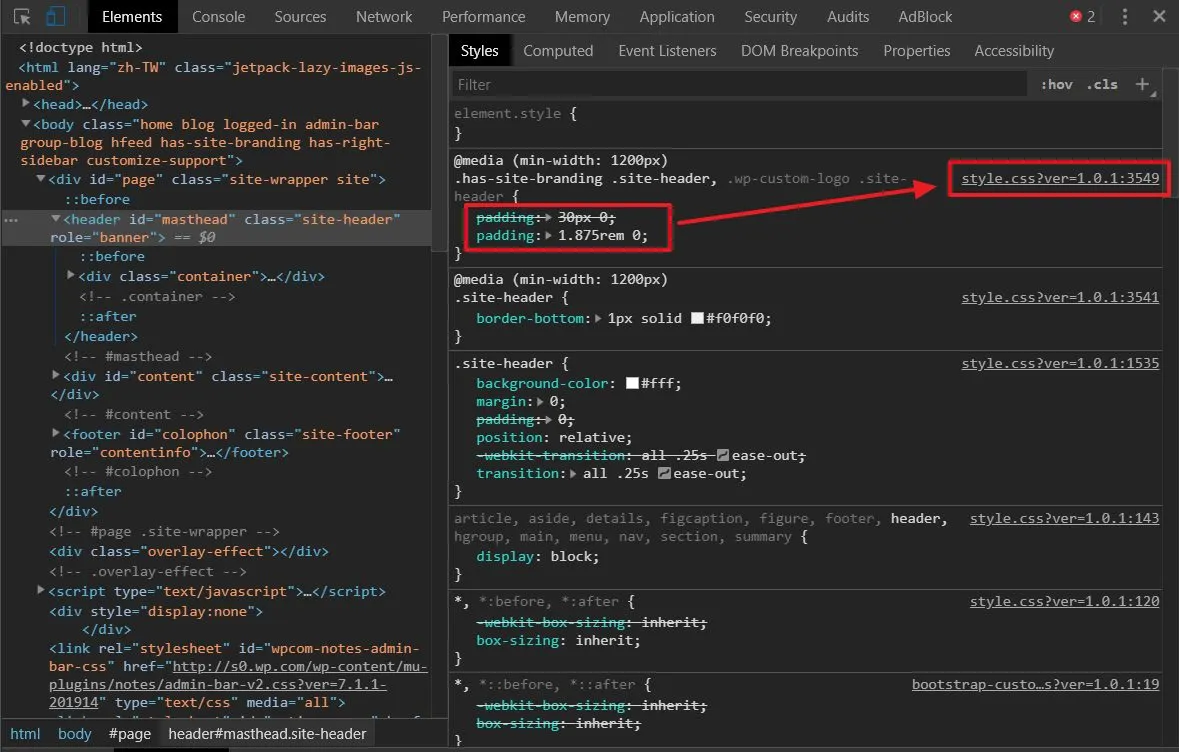Screen dimensions: 1179x752
Task: Focus the styles Filter input field
Action: point(740,84)
